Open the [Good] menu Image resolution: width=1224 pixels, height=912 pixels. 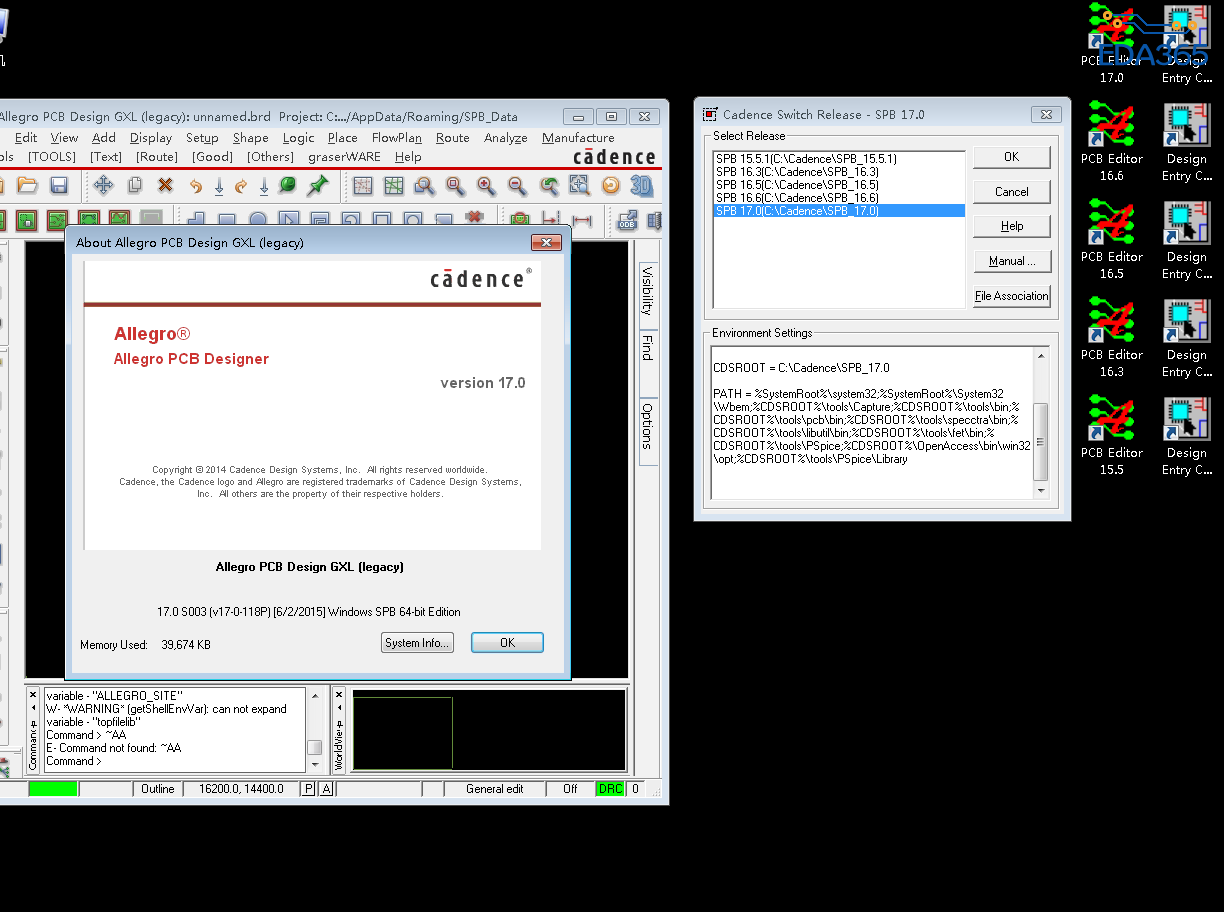(212, 157)
